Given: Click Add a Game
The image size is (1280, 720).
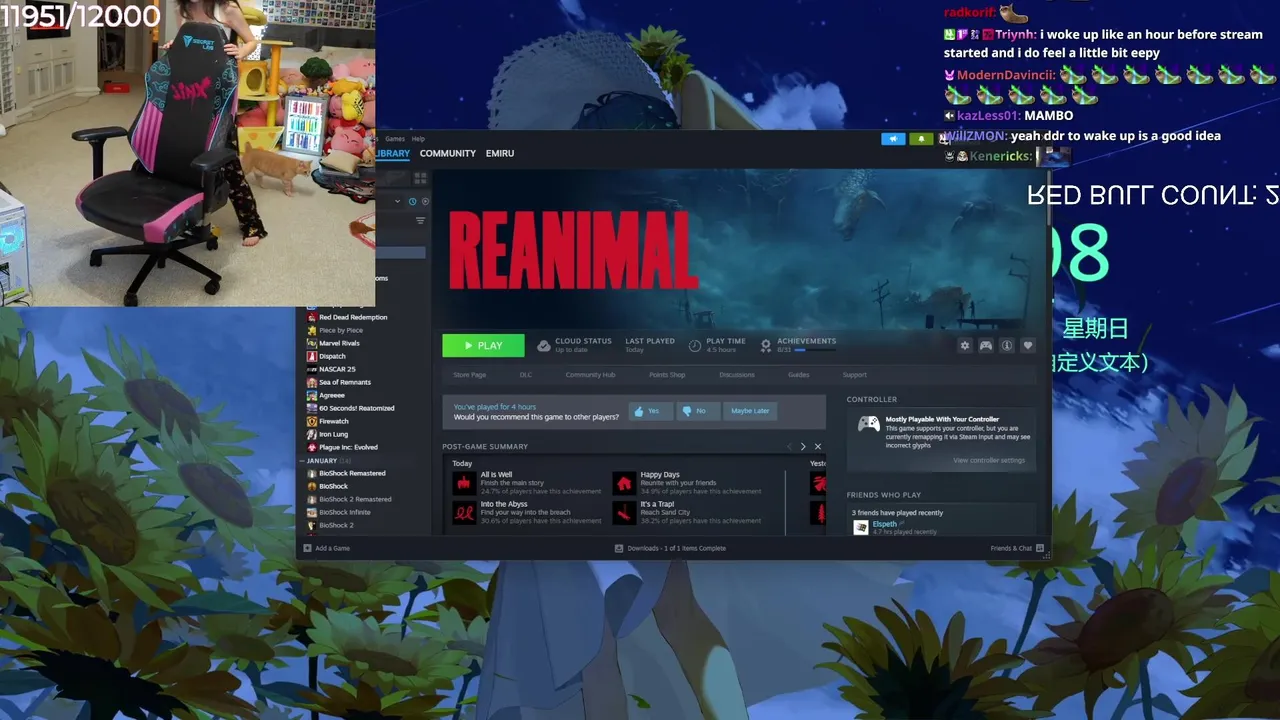Looking at the screenshot, I should (326, 548).
